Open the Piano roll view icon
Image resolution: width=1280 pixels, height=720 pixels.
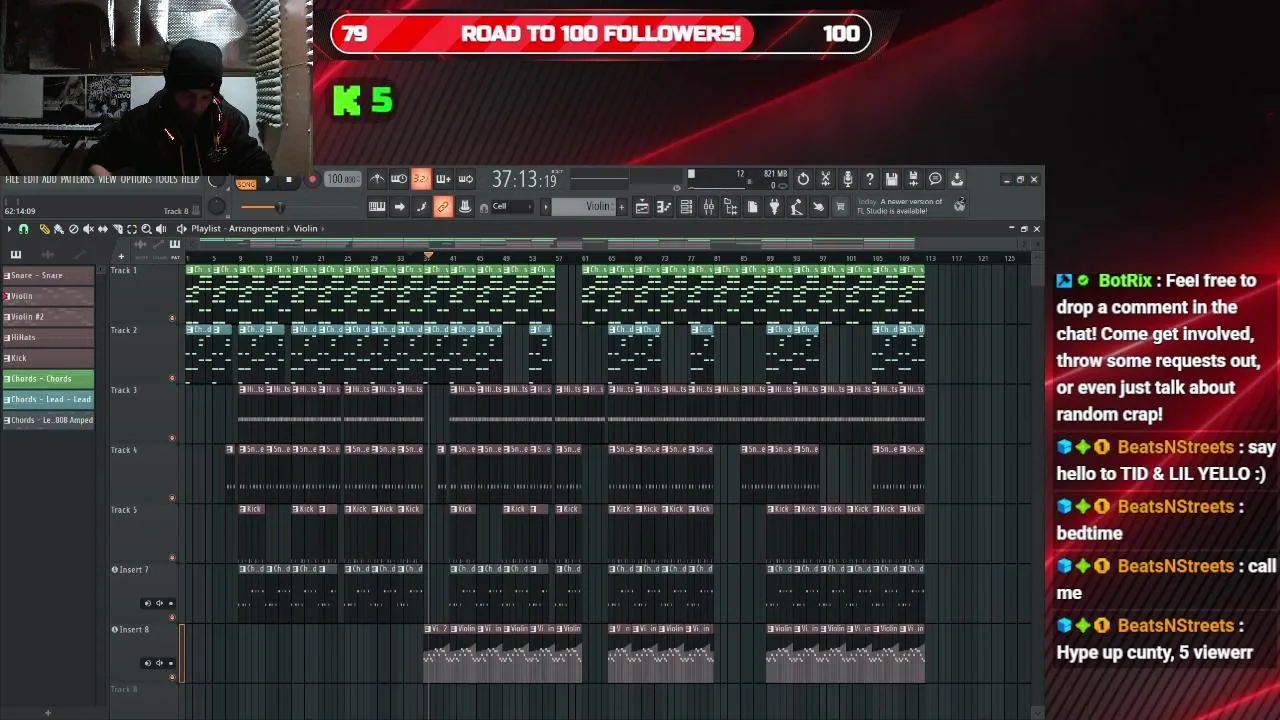(x=664, y=207)
